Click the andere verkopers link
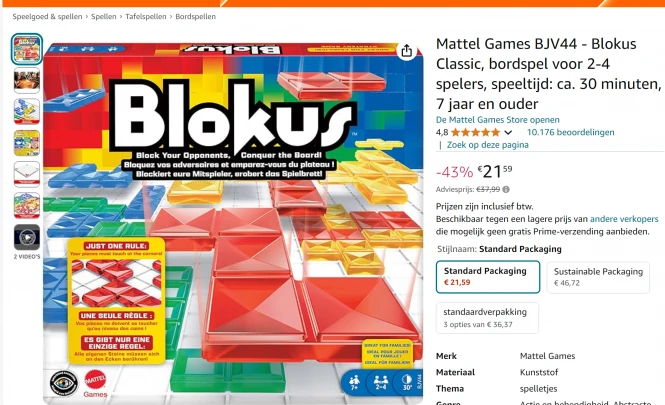665x405 pixels. (624, 219)
